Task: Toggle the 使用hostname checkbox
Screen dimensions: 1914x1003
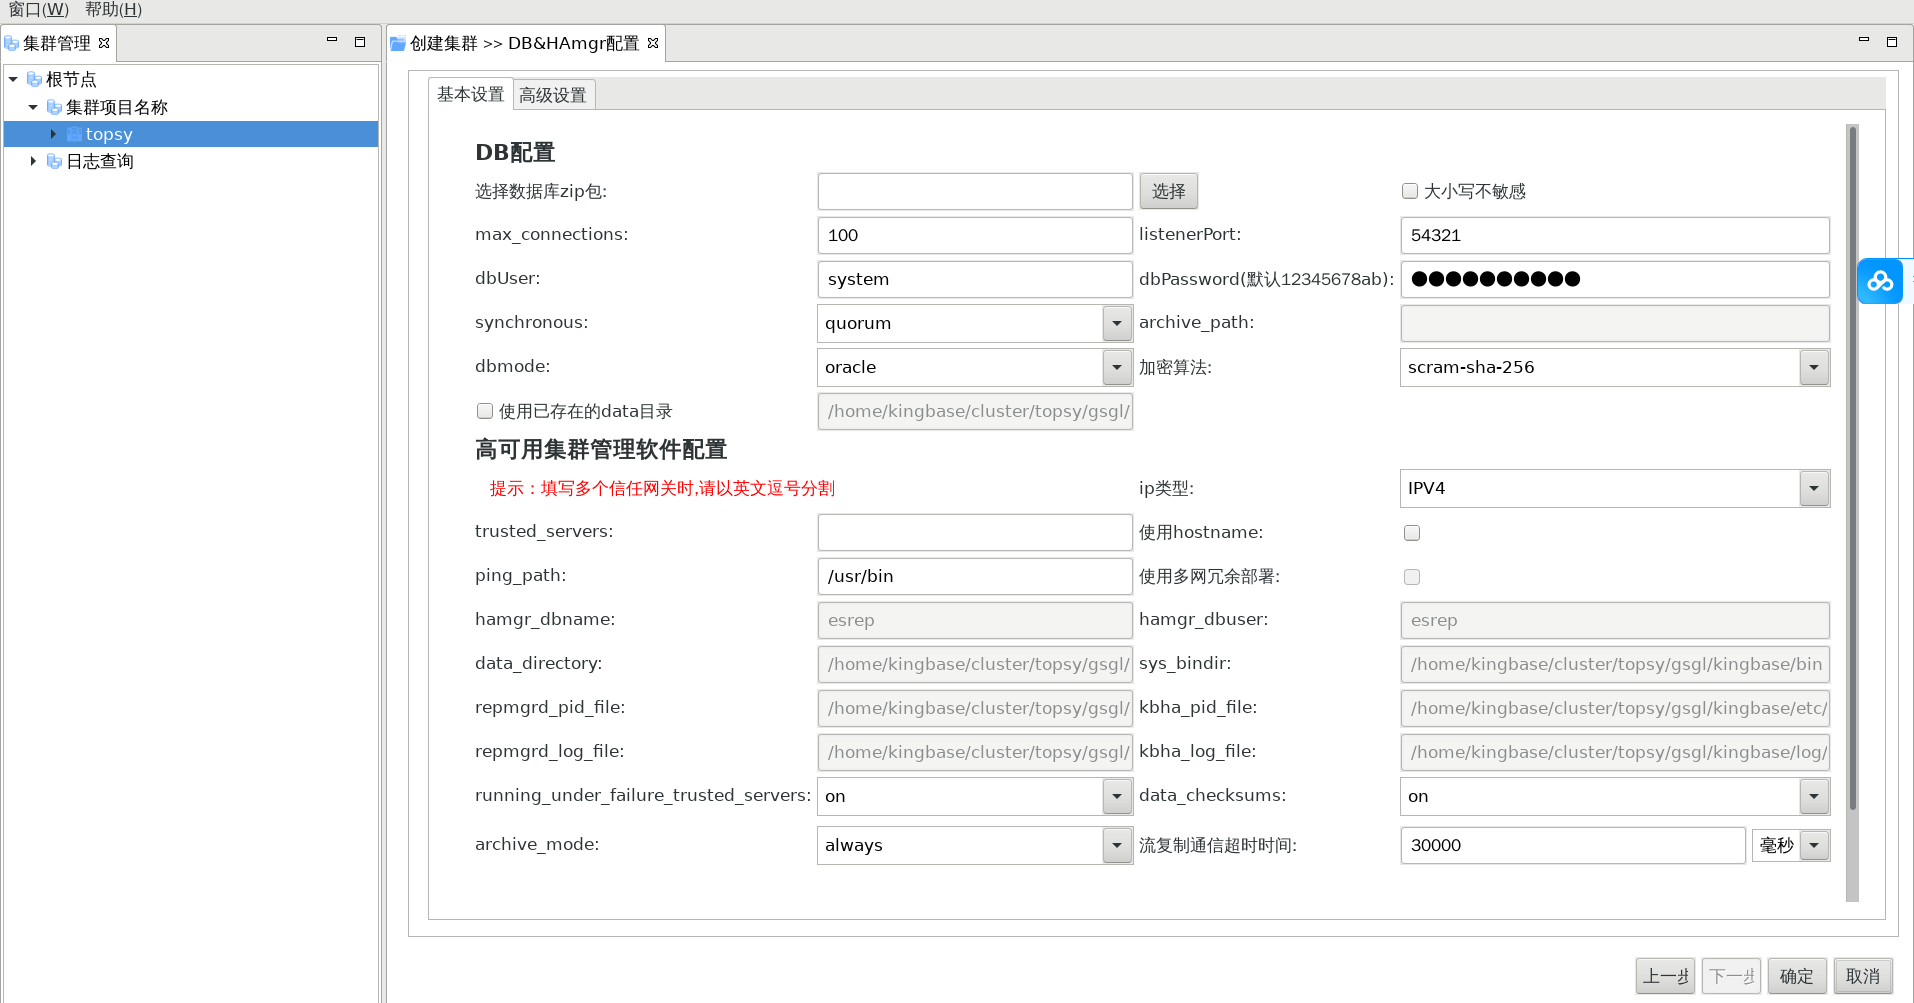Action: point(1412,533)
